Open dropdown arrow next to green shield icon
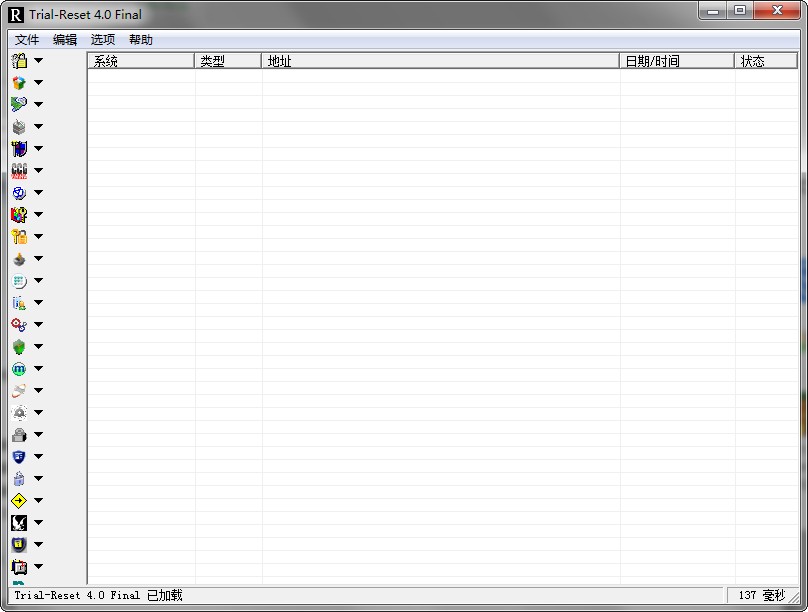Screen dimensions: 808x612 tap(39, 347)
